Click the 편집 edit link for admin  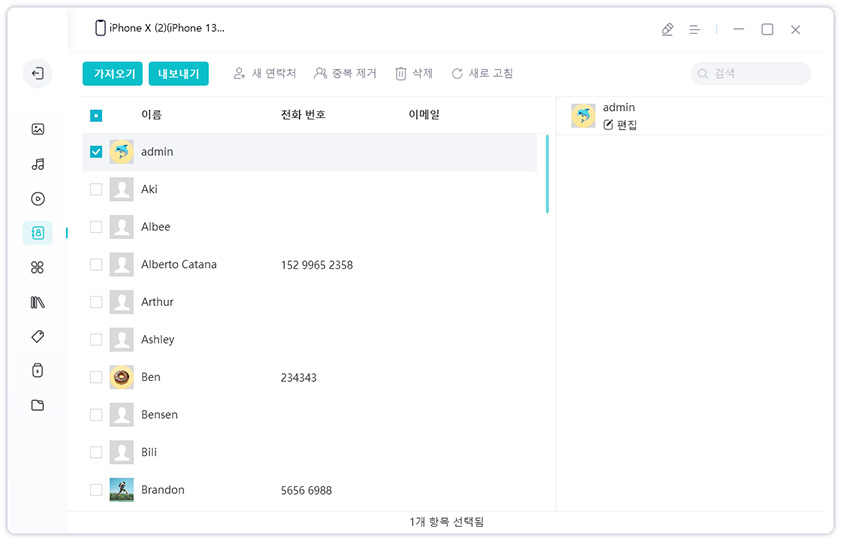(x=620, y=125)
